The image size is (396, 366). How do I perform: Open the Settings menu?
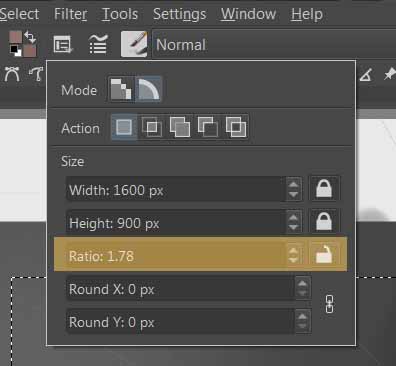tap(180, 14)
